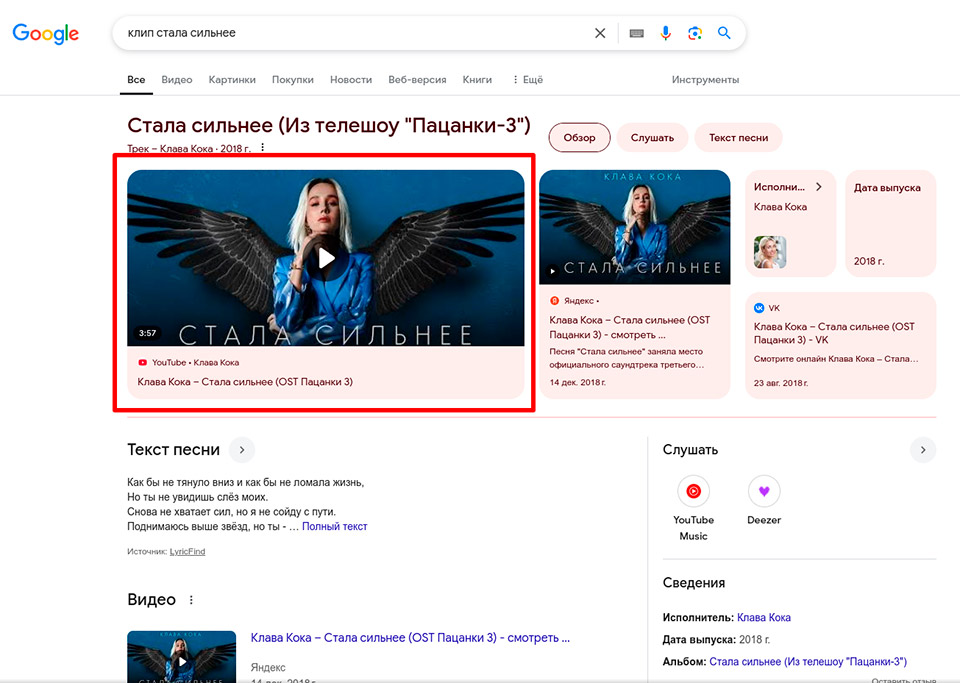Screen dimensions: 960x683
Task: Open YouTube Music listening option
Action: click(693, 508)
